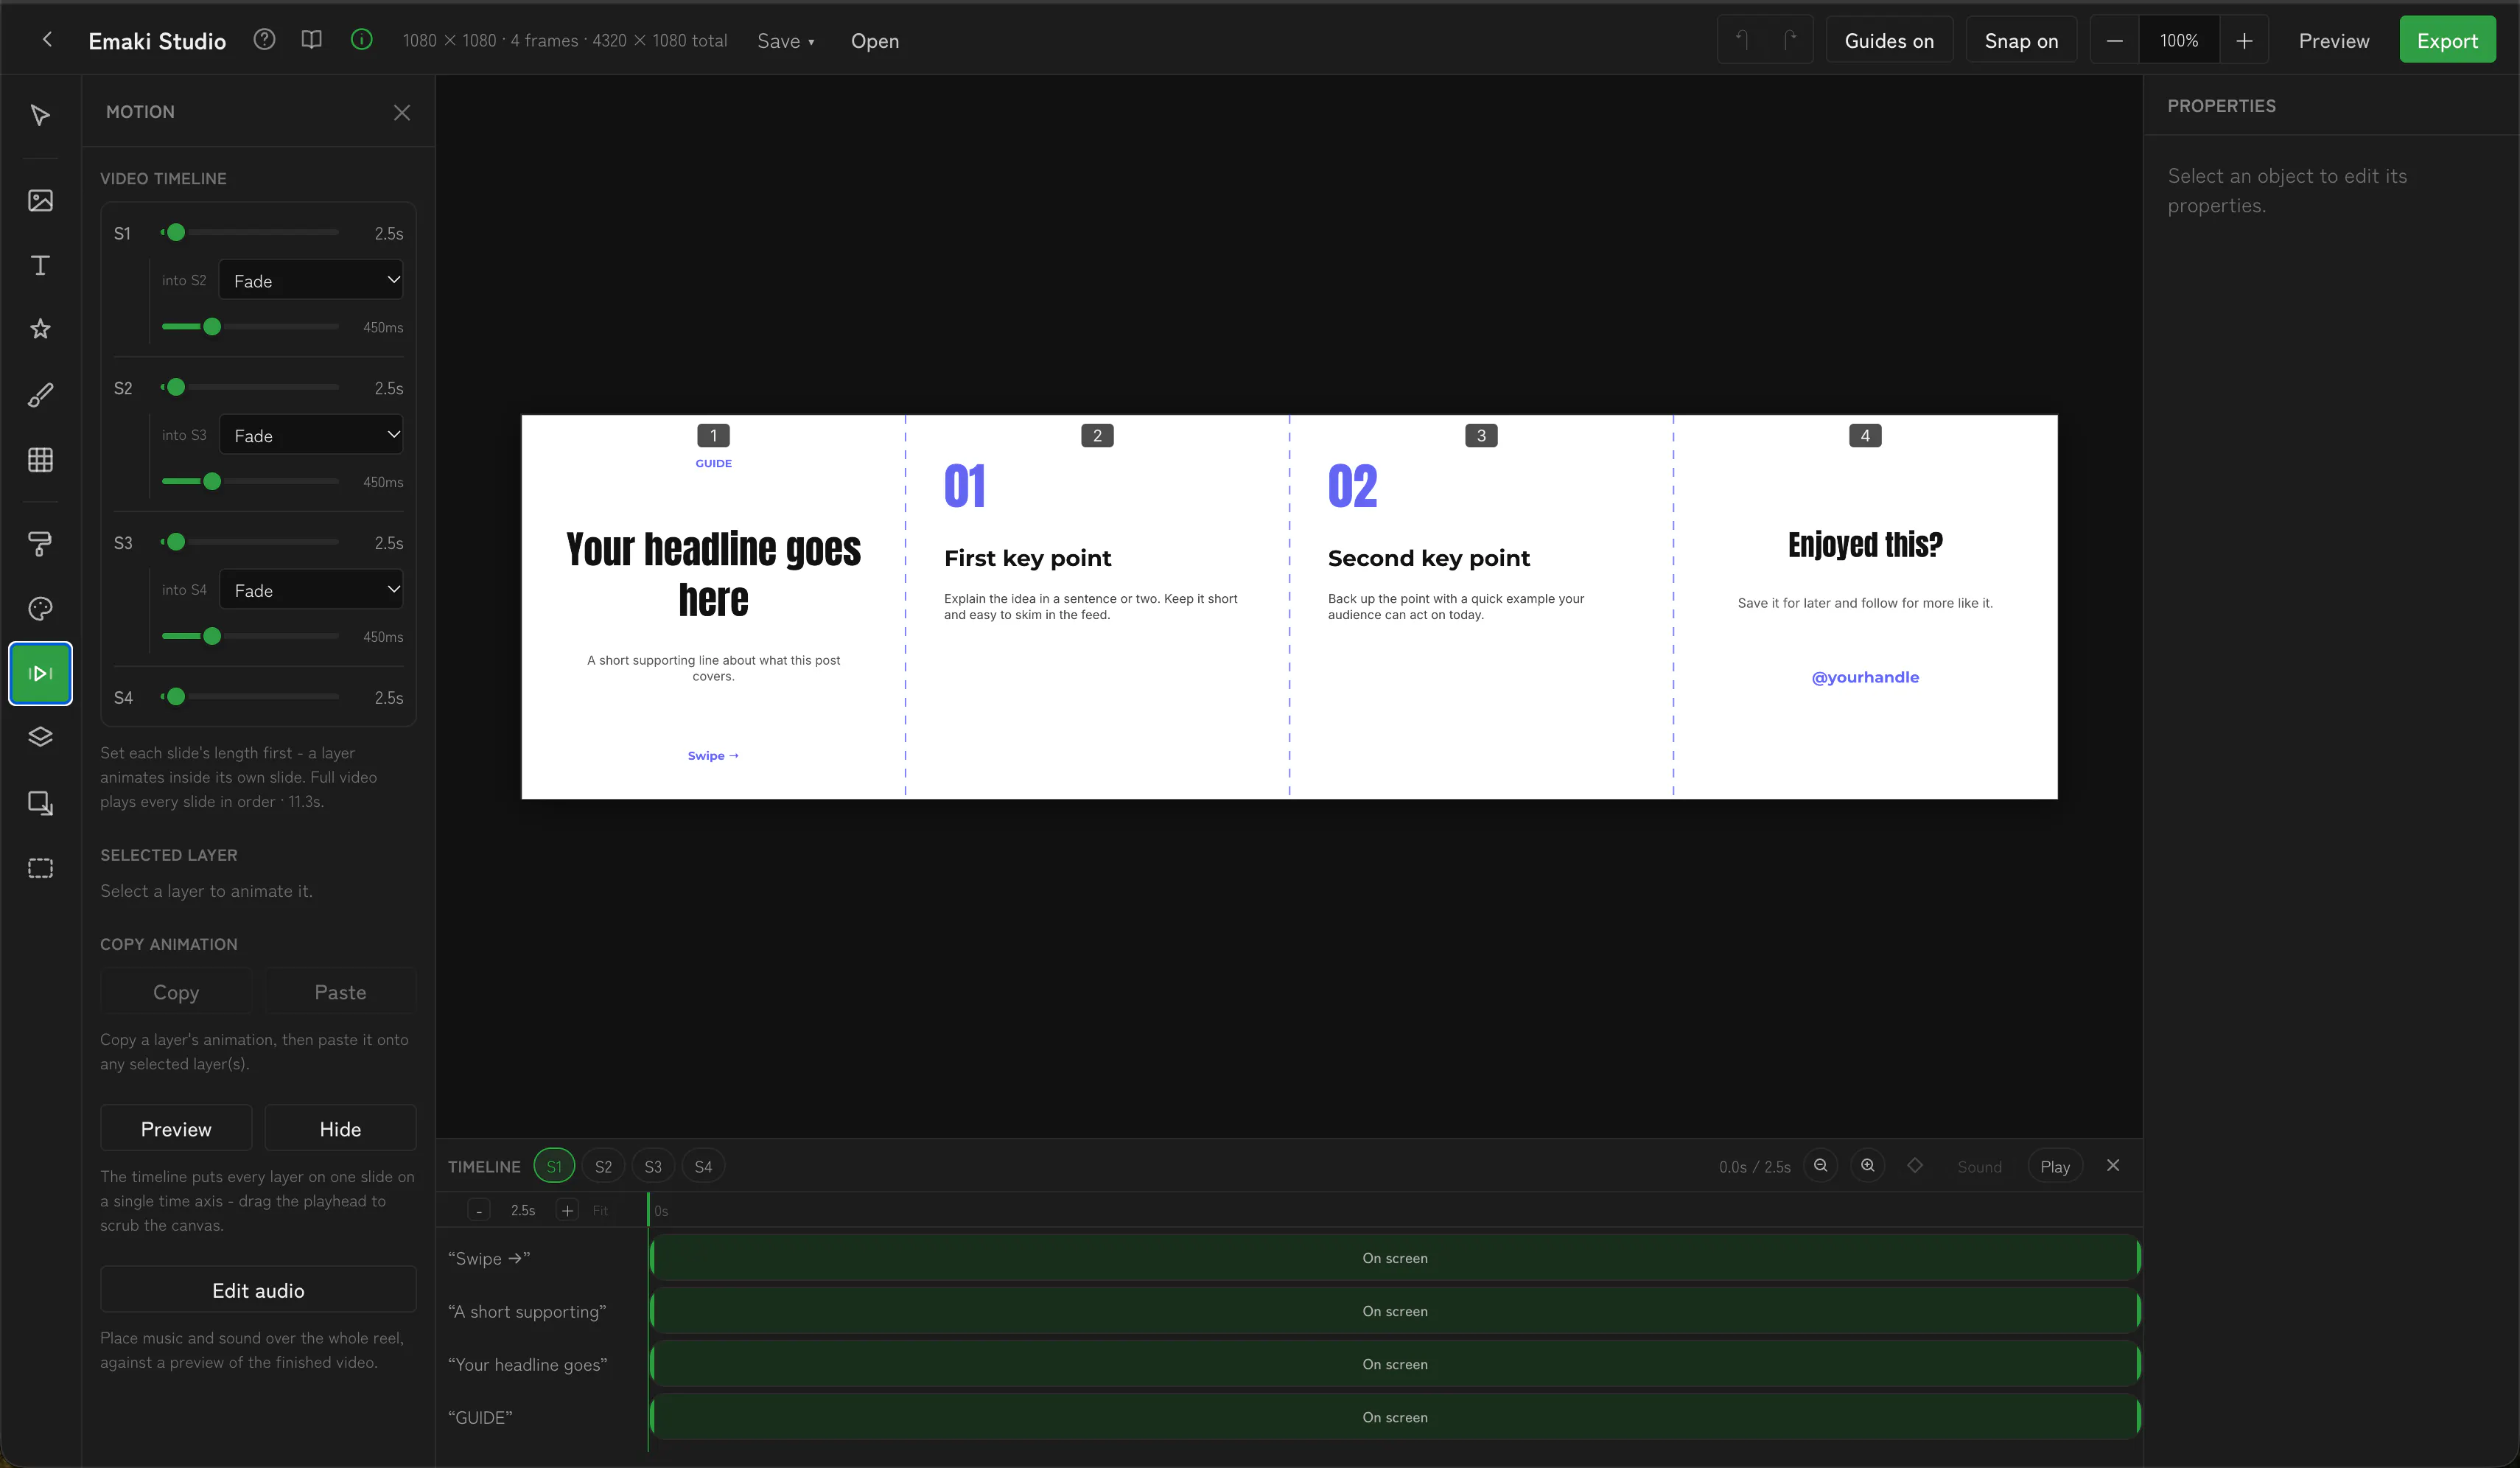
Task: Open the Save dropdown menu
Action: (x=786, y=41)
